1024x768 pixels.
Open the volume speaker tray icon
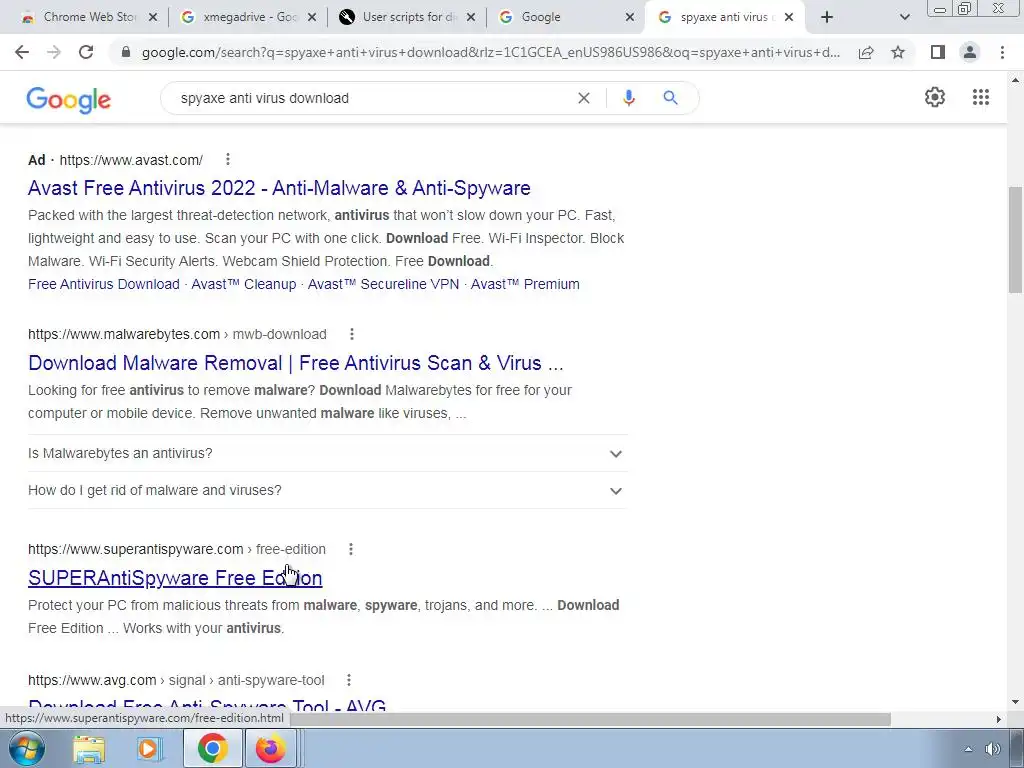coord(993,750)
